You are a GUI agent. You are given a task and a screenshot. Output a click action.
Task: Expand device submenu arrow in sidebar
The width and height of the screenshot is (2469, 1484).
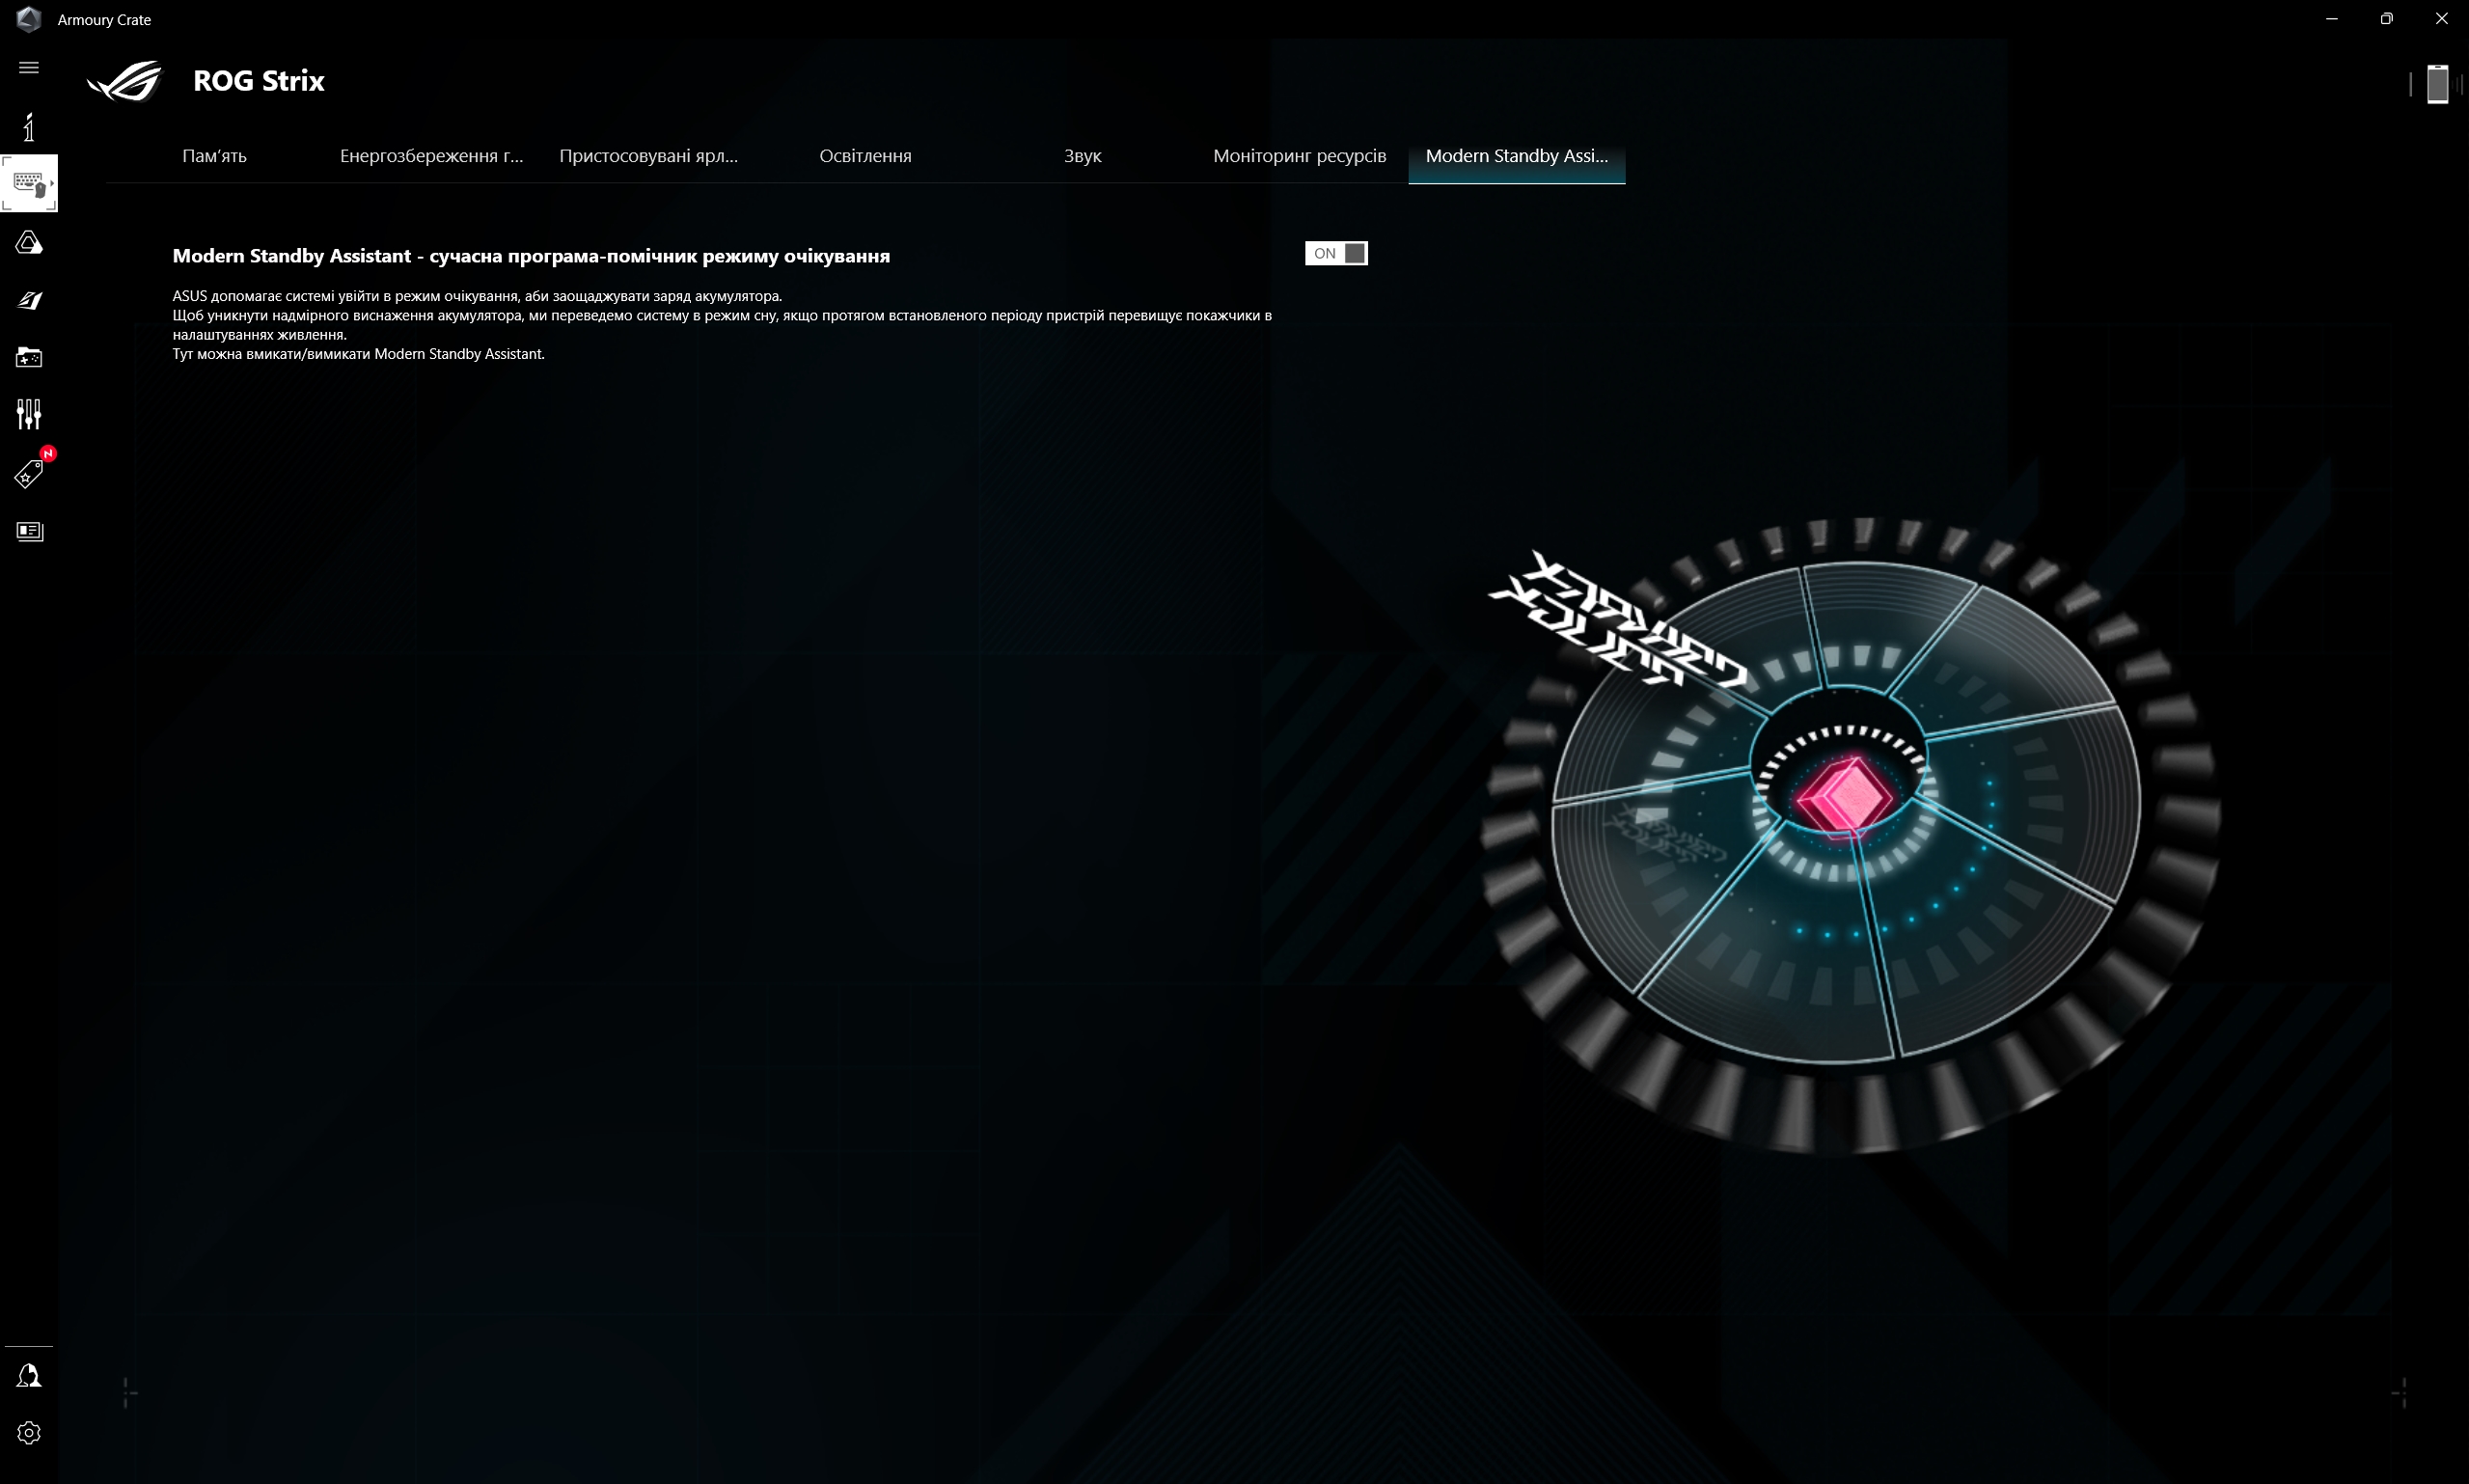pyautogui.click(x=52, y=183)
